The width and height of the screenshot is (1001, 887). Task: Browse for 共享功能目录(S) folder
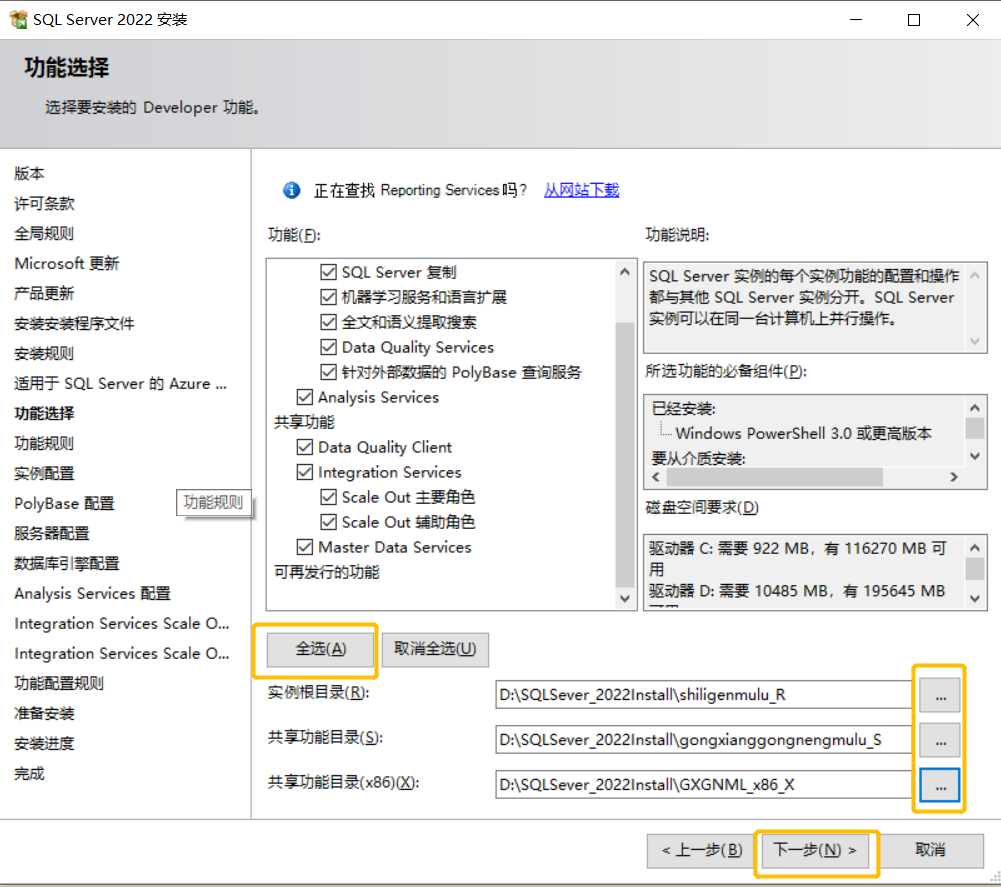click(x=940, y=739)
